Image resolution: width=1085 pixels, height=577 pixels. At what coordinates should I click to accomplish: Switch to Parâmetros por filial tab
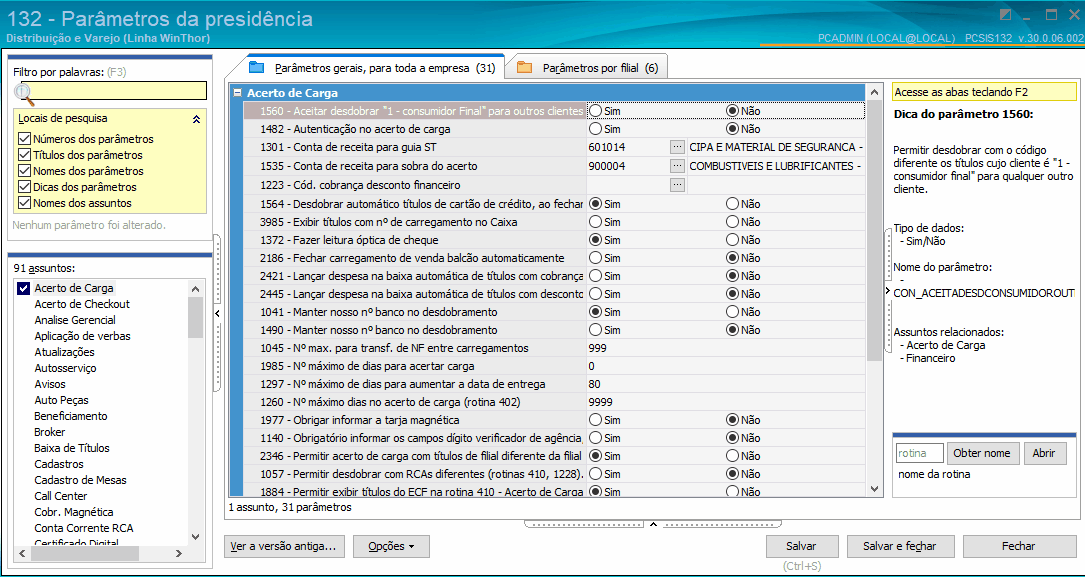[587, 68]
